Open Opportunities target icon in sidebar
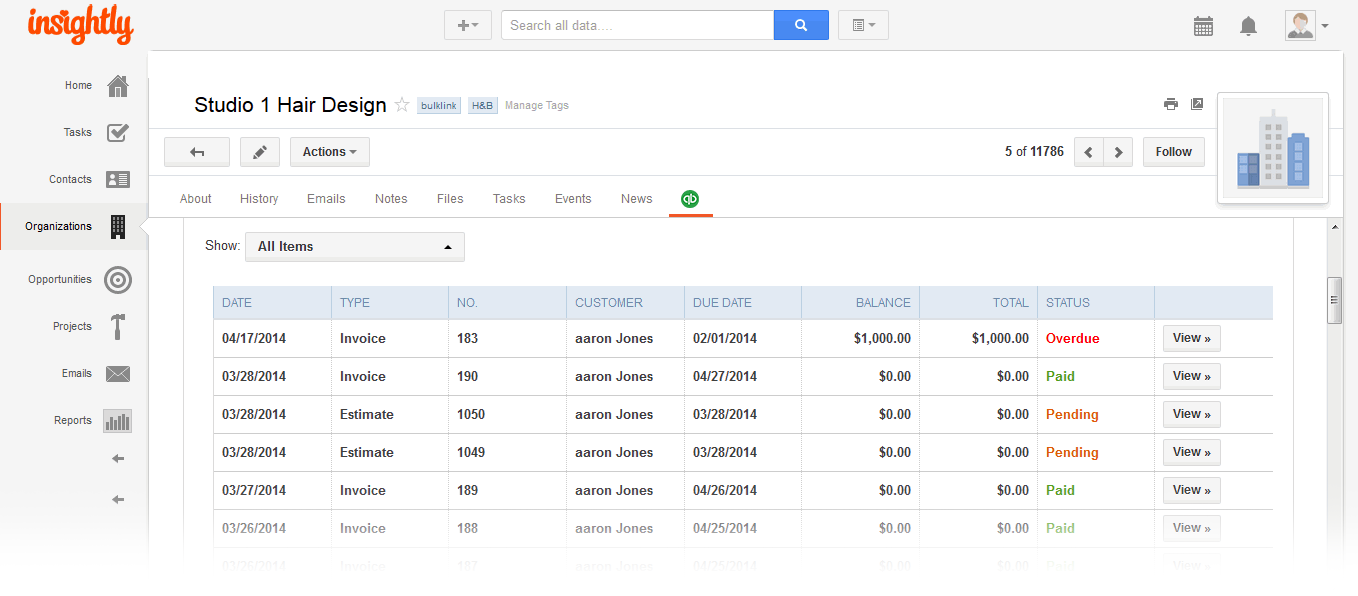Image resolution: width=1358 pixels, height=596 pixels. [x=118, y=280]
